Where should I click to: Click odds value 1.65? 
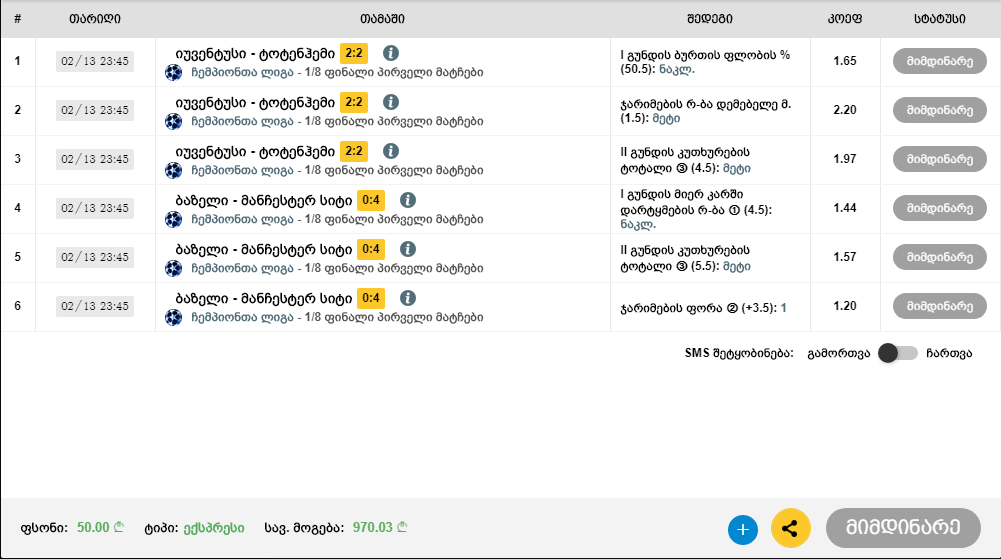[x=845, y=61]
